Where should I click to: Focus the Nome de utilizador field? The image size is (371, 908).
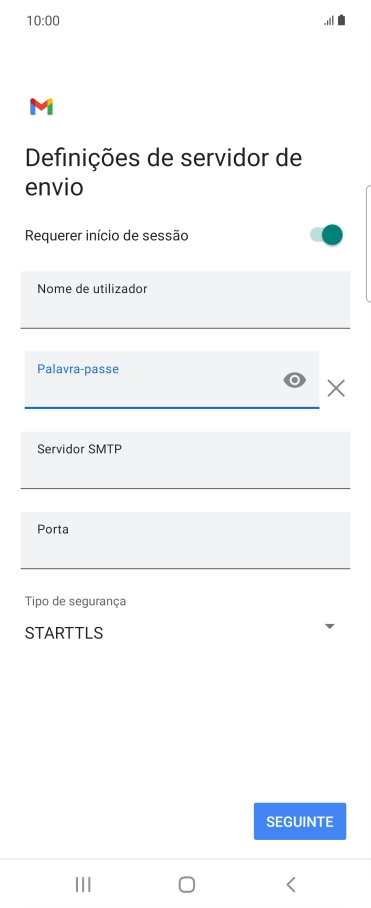coord(185,300)
